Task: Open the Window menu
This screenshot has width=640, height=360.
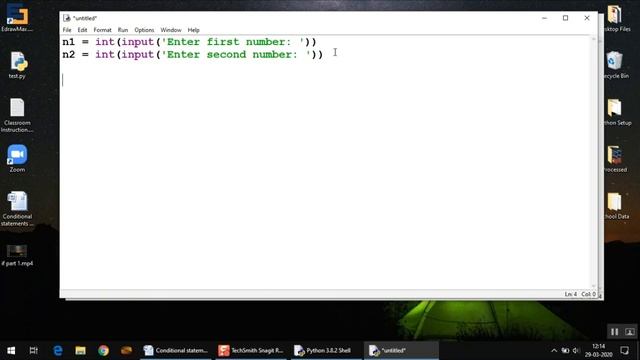Action: 171,30
